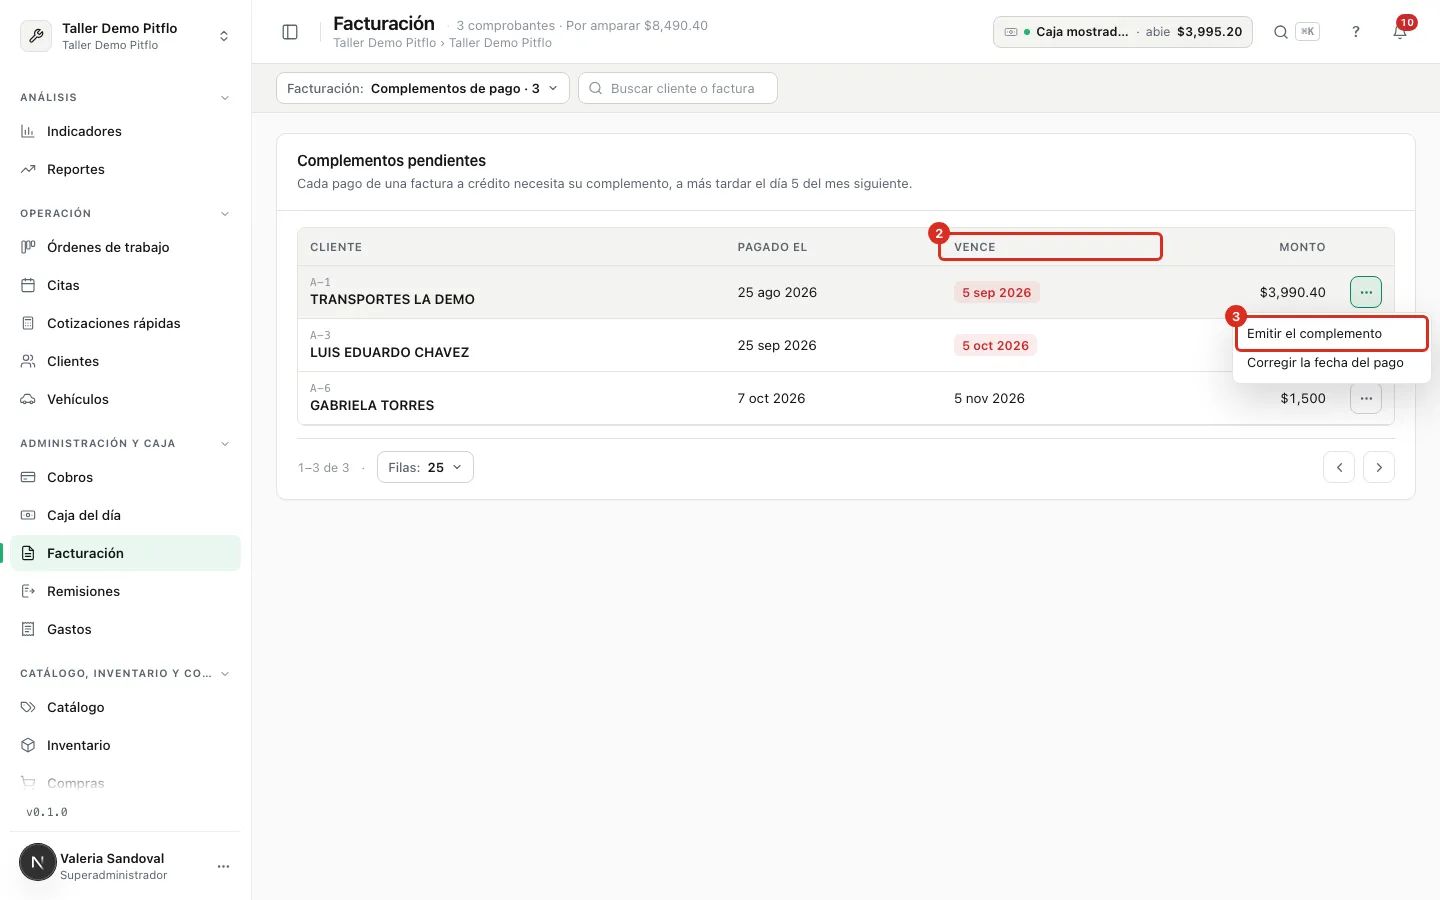
Task: Click the $3,990.40 amount
Action: pos(1293,293)
